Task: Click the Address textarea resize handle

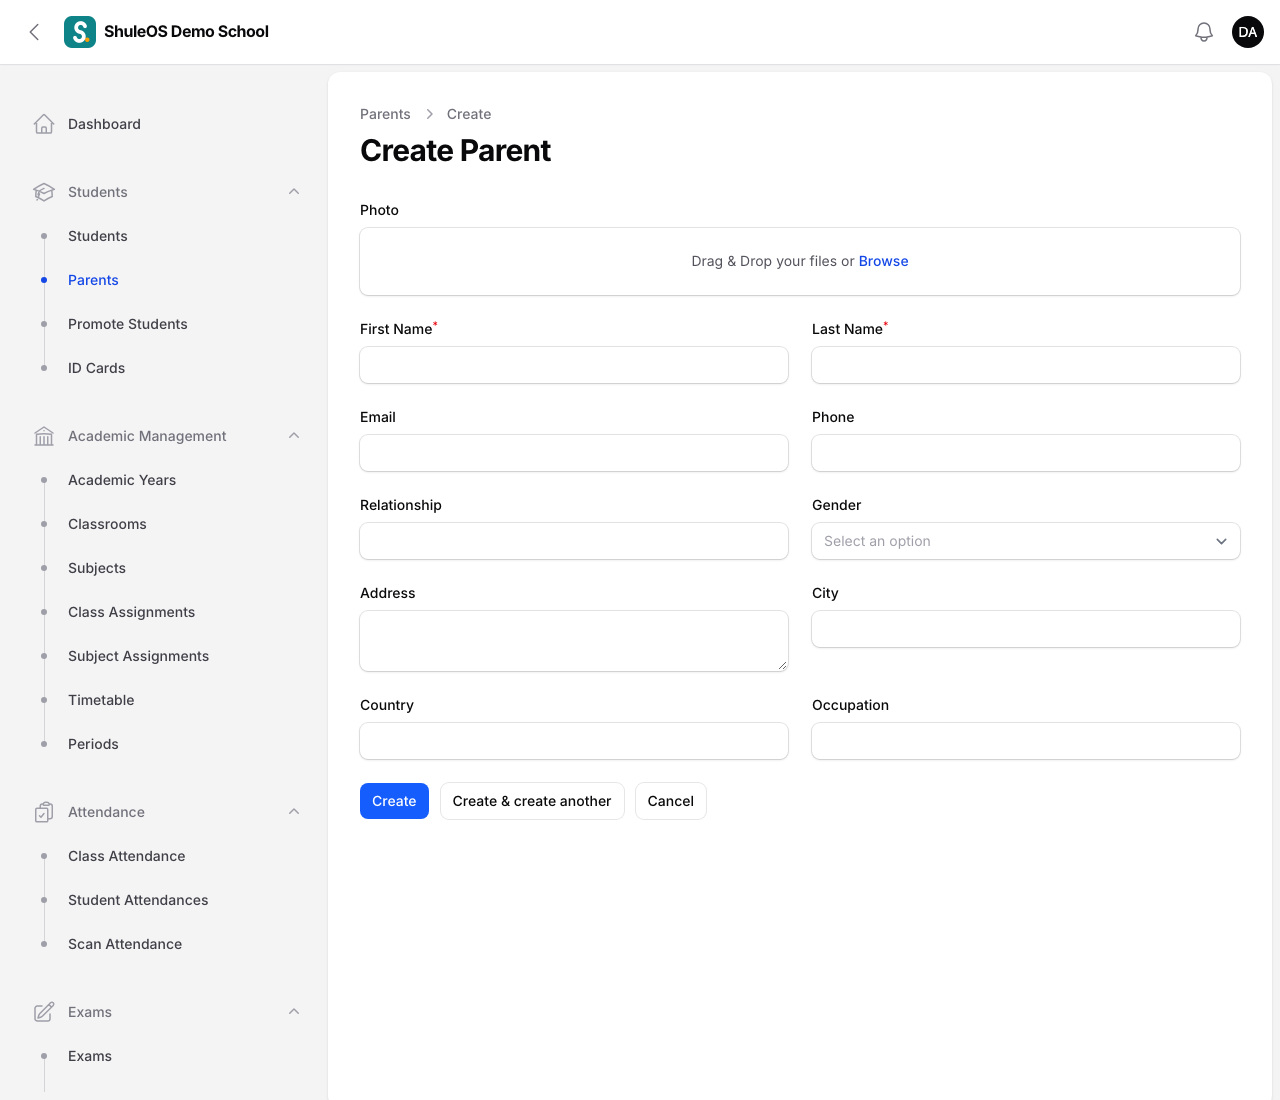Action: tap(782, 665)
